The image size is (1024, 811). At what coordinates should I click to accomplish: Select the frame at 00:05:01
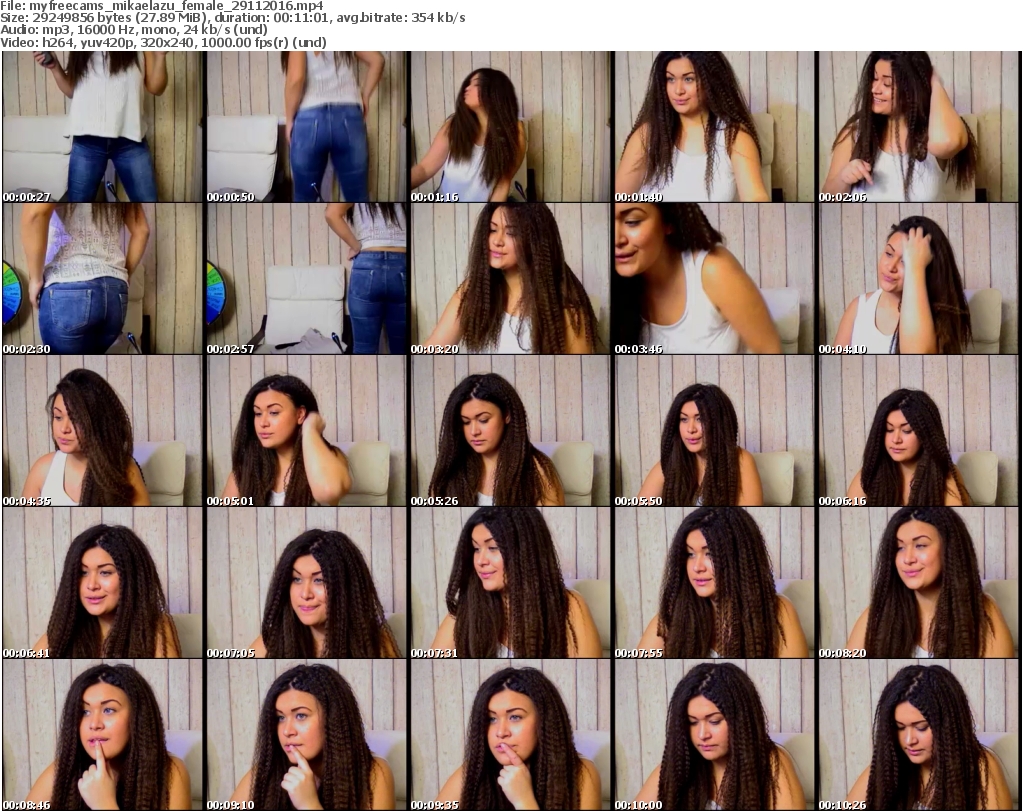(306, 431)
